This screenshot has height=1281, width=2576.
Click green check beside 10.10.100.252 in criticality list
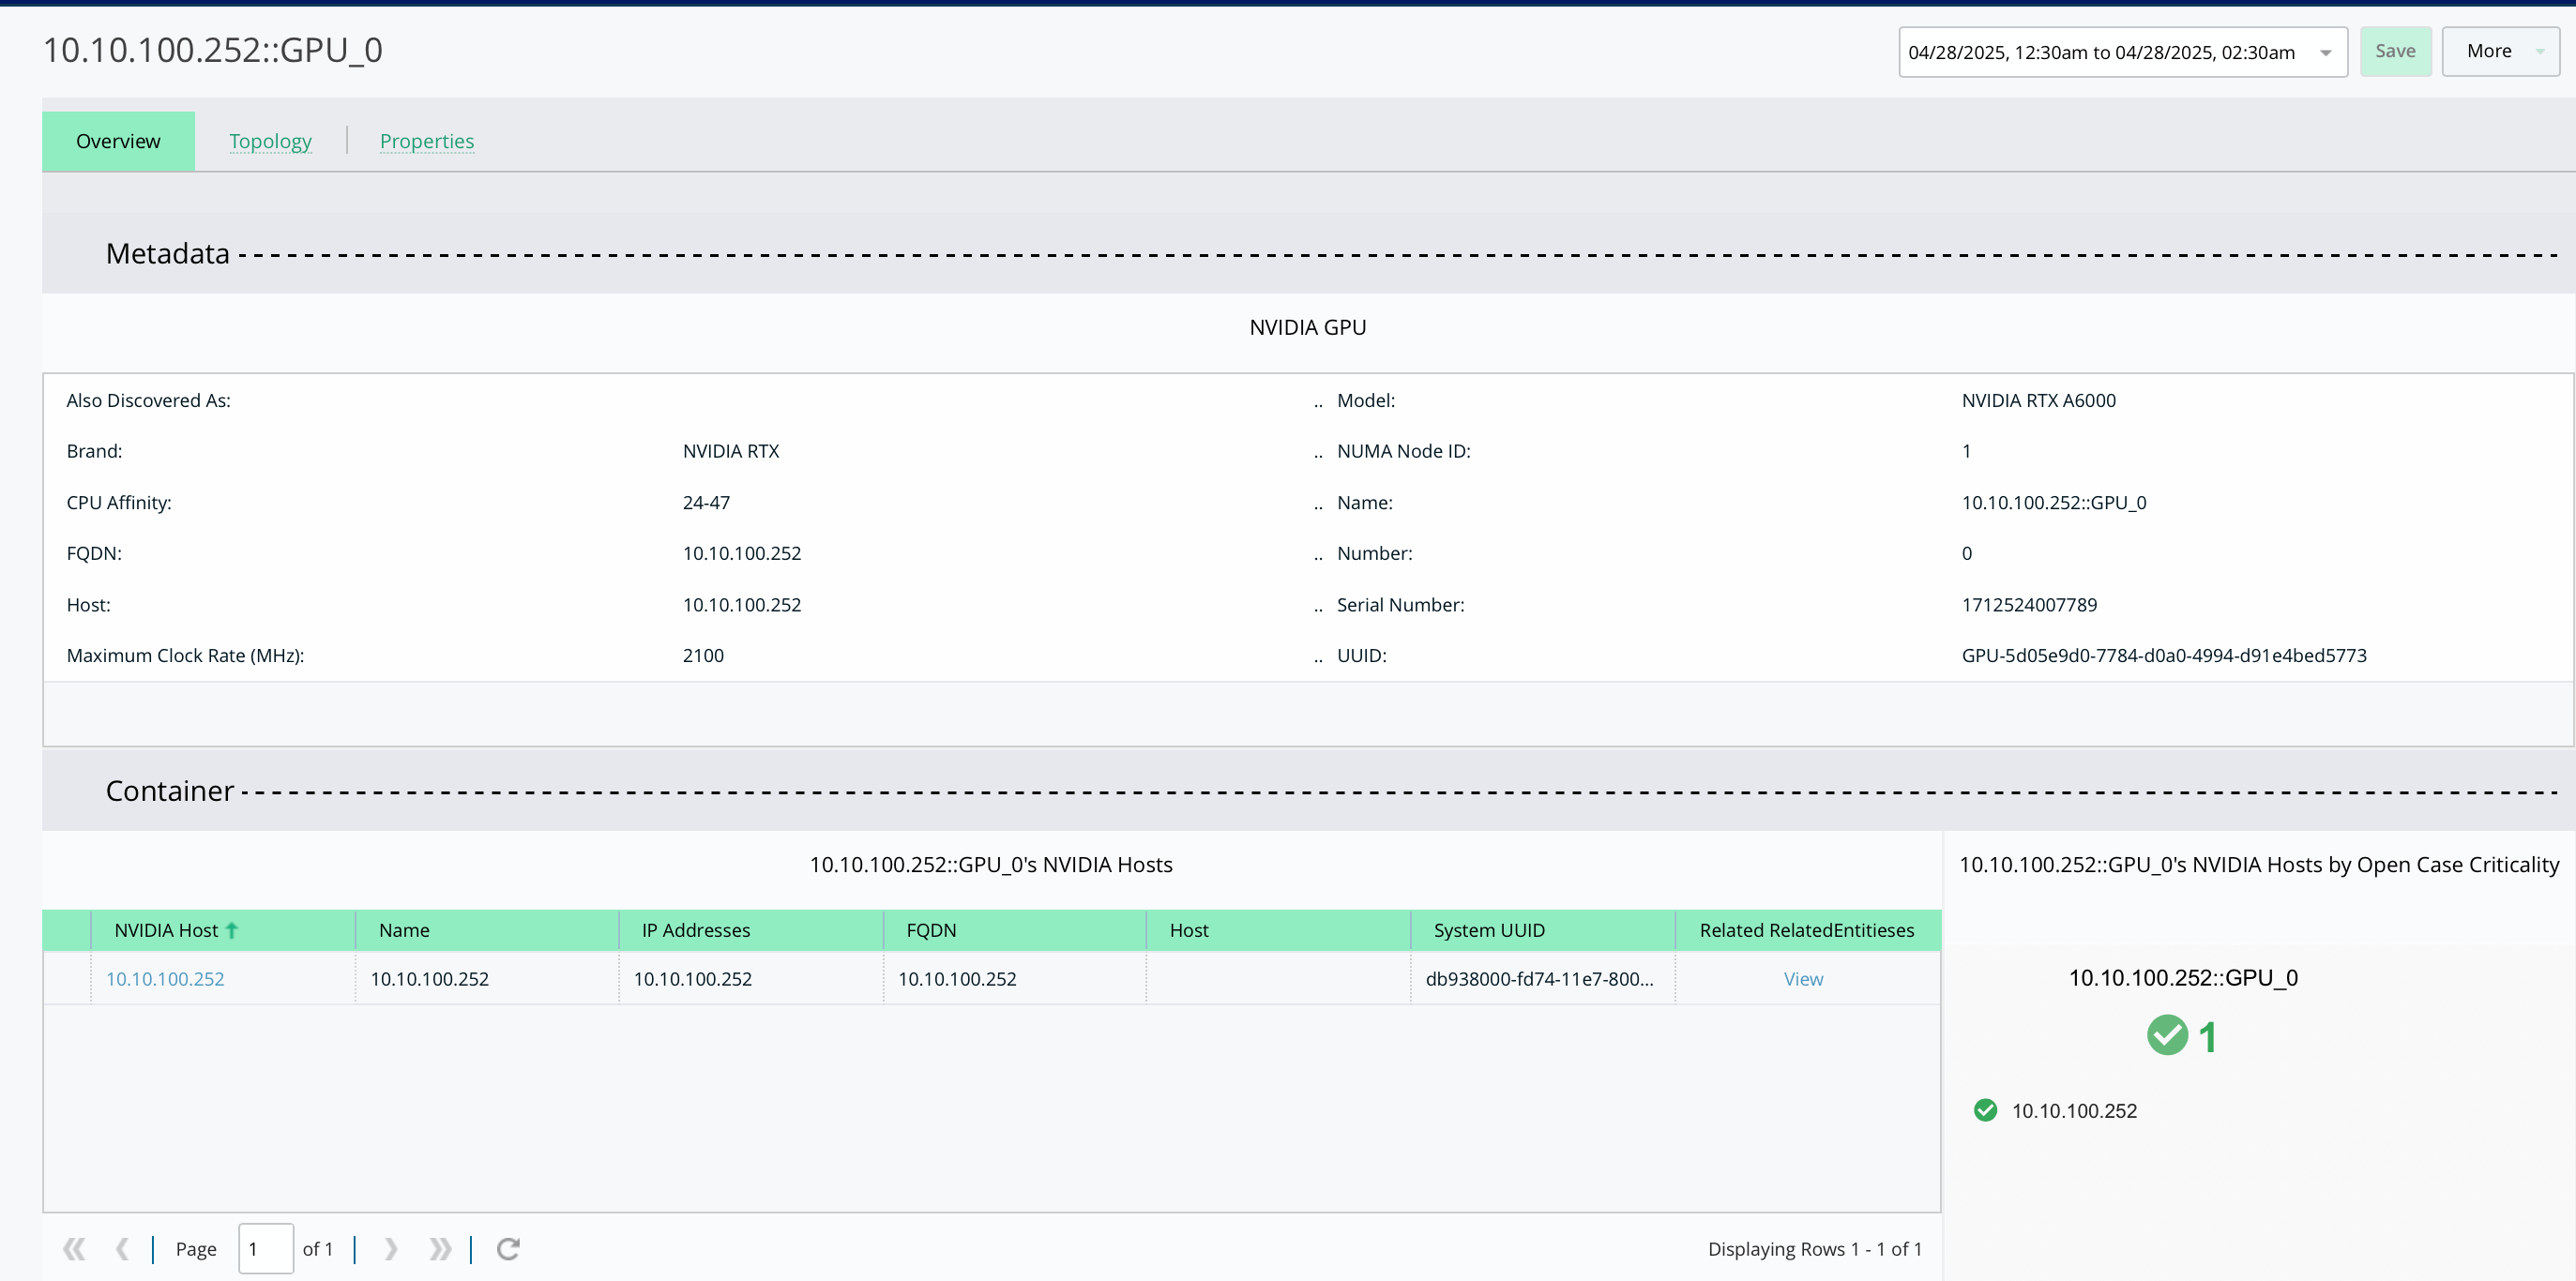pos(1985,1110)
